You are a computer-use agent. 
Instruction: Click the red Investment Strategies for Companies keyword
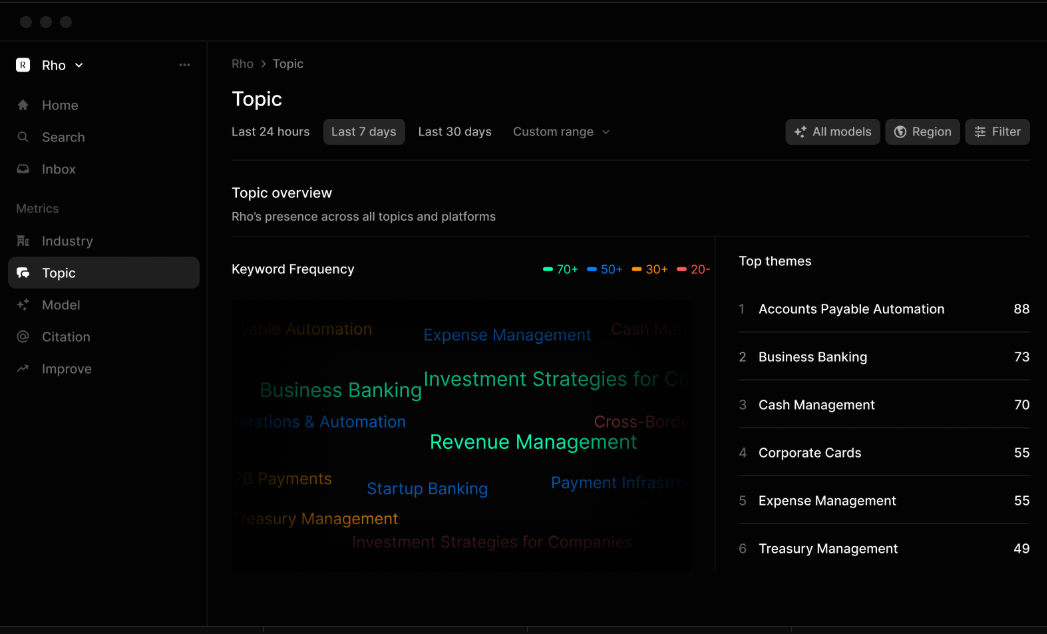point(491,542)
